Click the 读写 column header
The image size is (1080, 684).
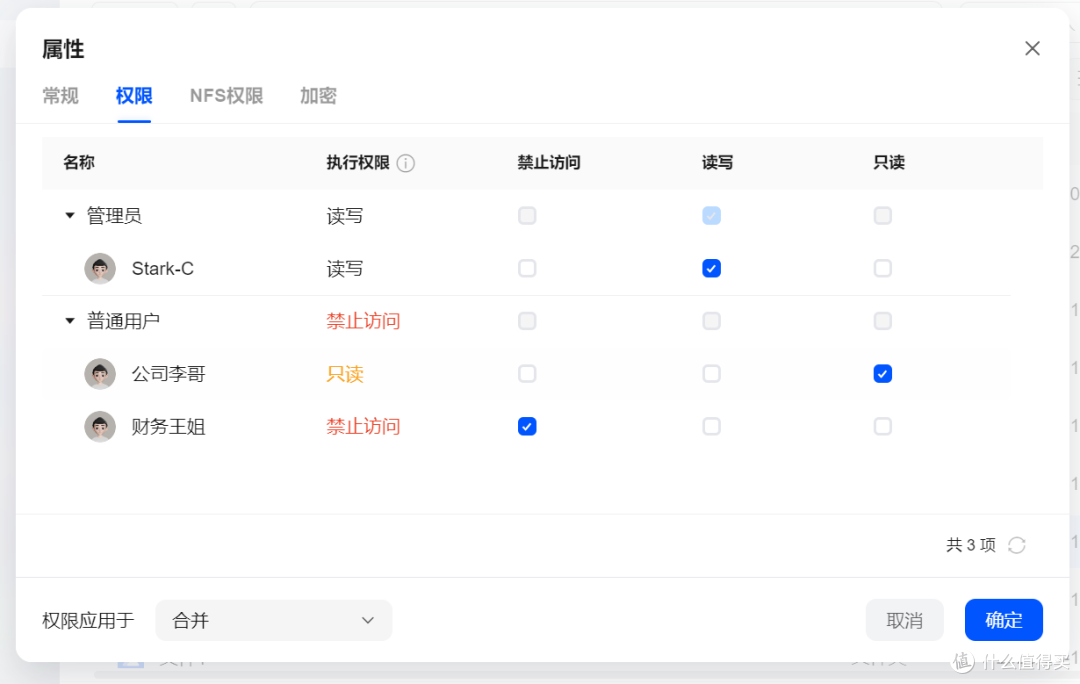click(x=717, y=163)
